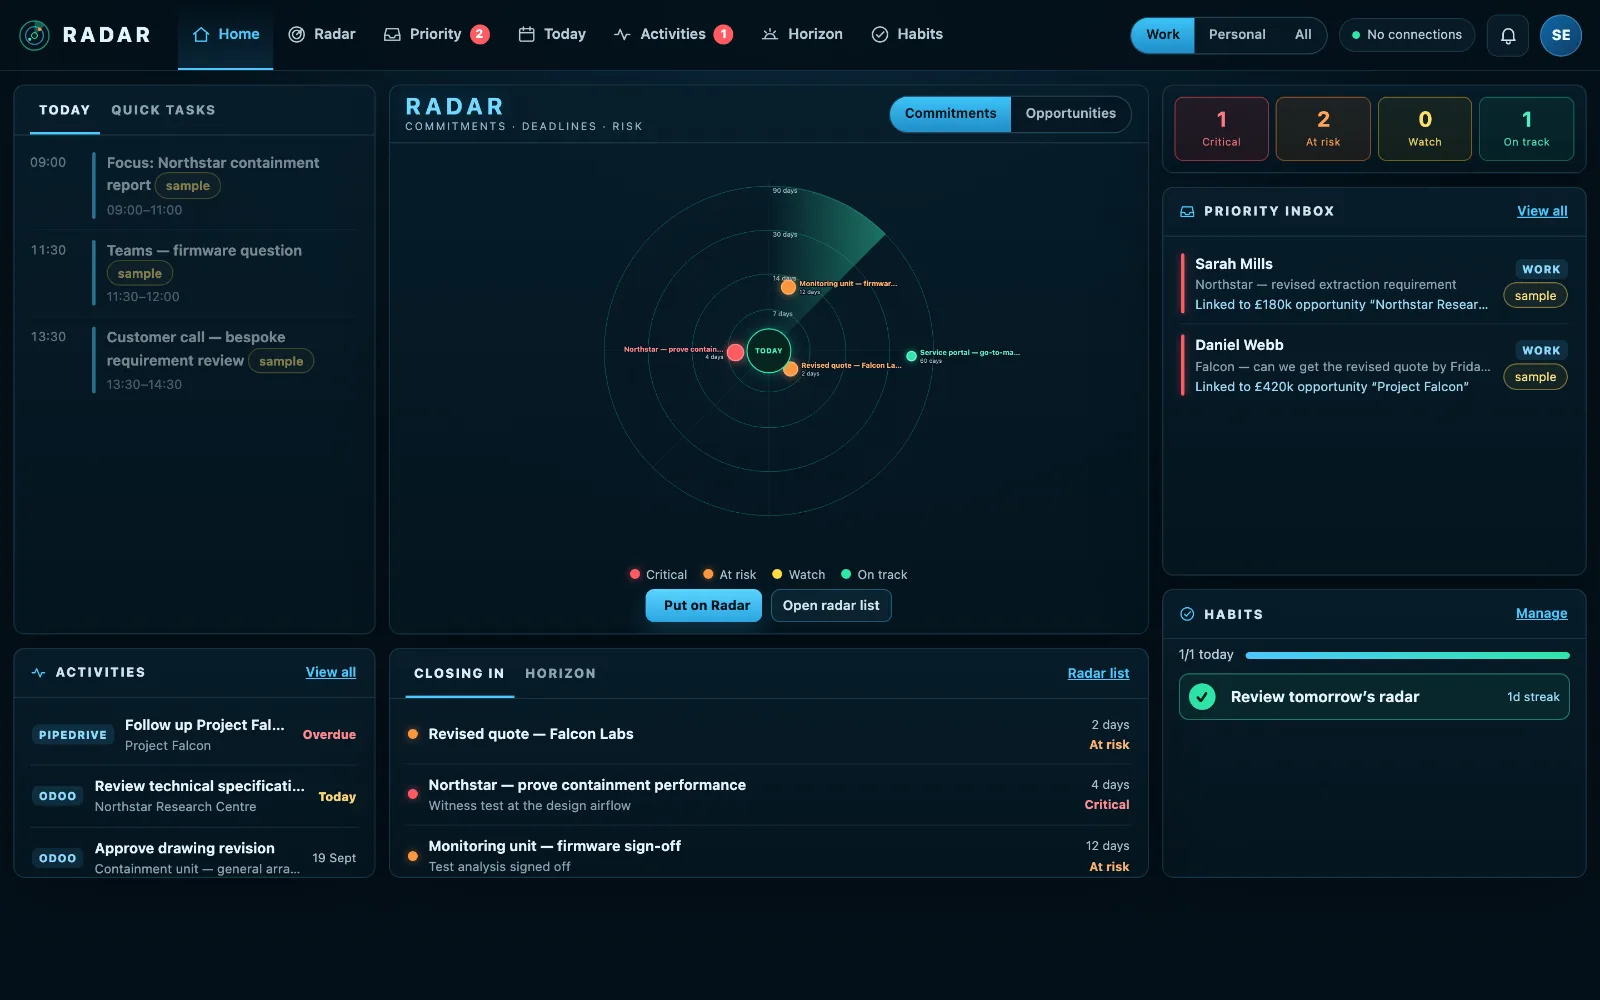Open Review technical specification activity
1600x1000 pixels.
(194, 796)
